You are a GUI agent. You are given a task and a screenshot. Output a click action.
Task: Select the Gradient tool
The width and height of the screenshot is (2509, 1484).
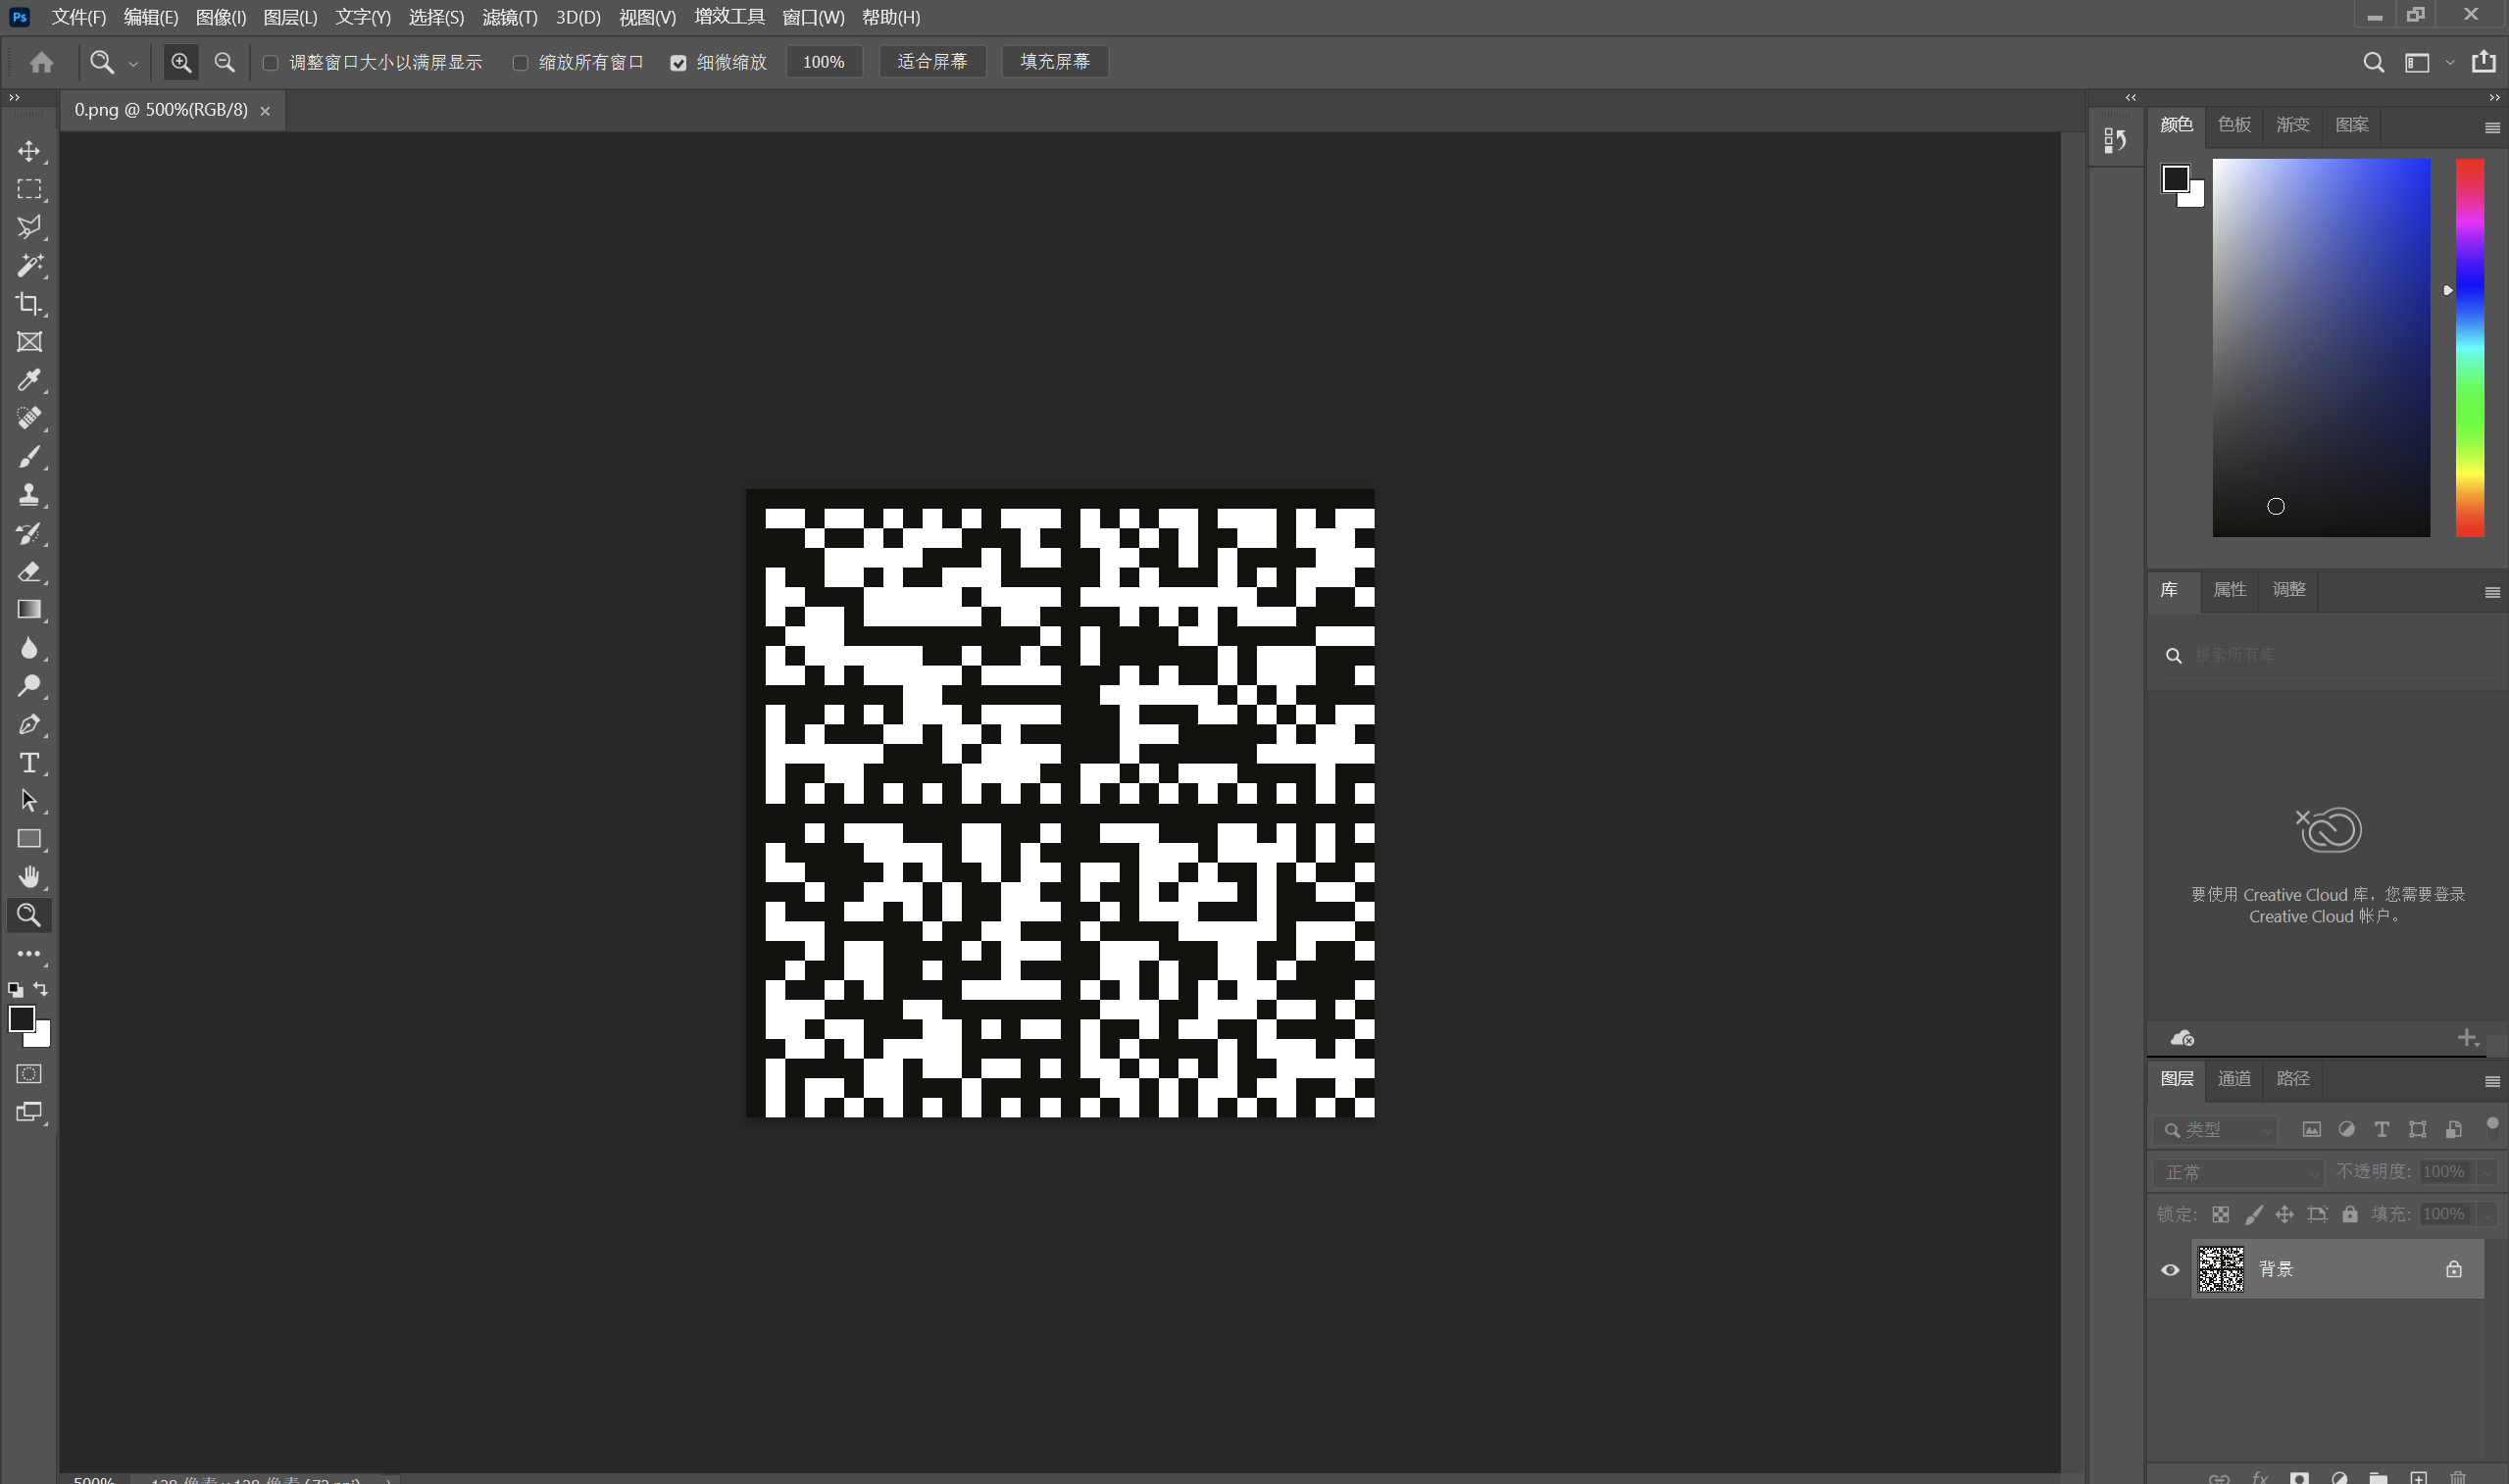[29, 610]
